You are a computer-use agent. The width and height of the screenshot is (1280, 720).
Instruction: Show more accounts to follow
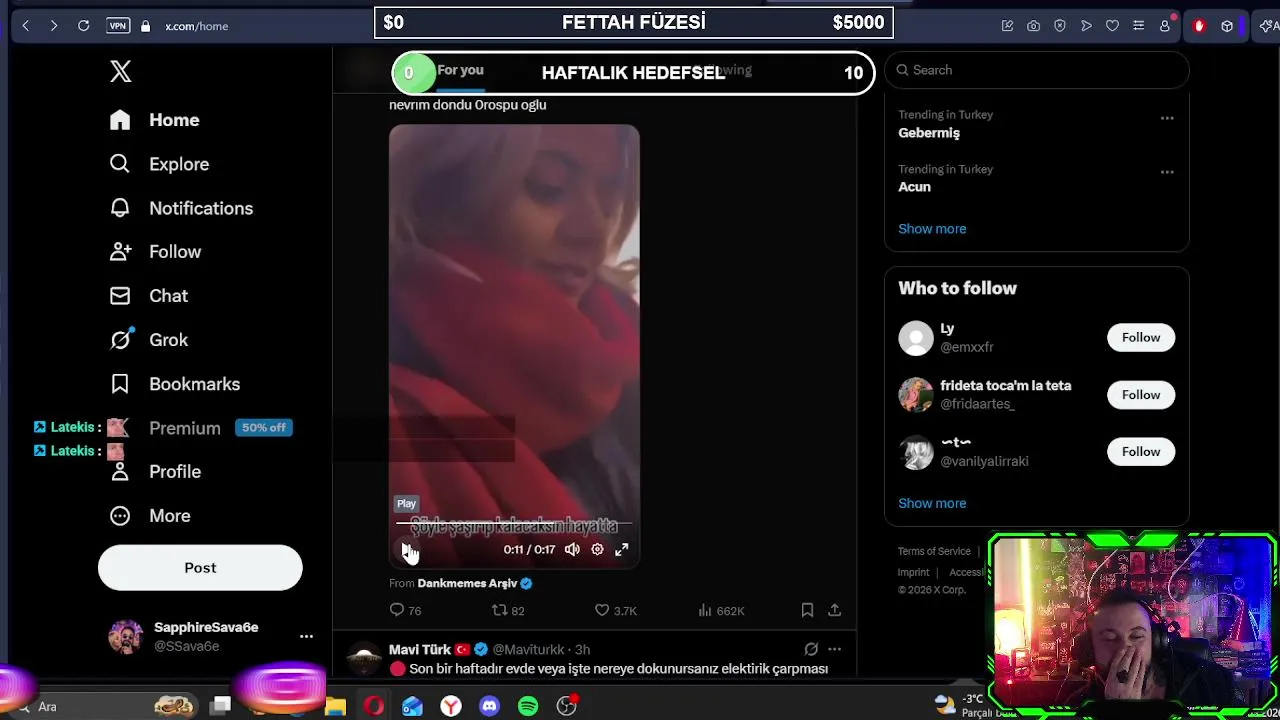point(932,503)
